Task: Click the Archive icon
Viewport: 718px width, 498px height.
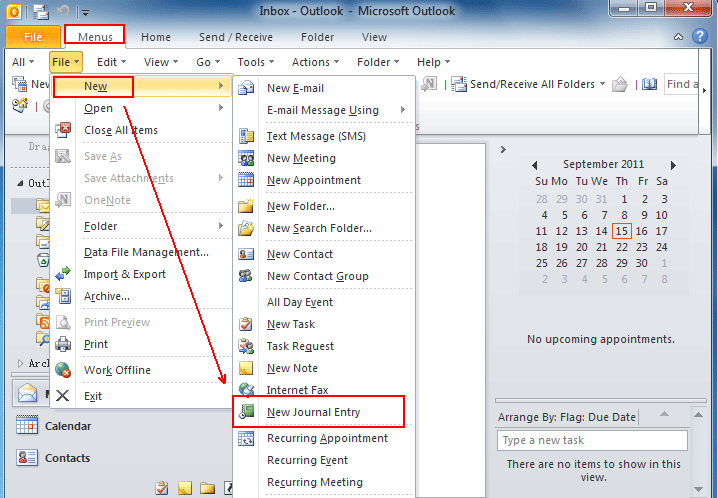Action: [x=63, y=296]
